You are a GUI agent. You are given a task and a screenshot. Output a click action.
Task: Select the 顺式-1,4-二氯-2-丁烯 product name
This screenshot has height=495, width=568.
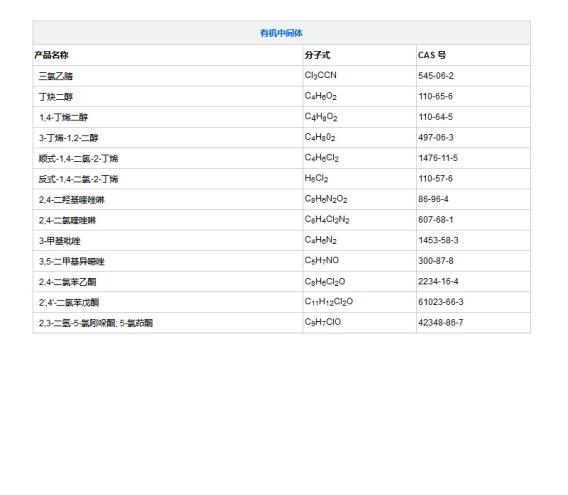coord(79,159)
